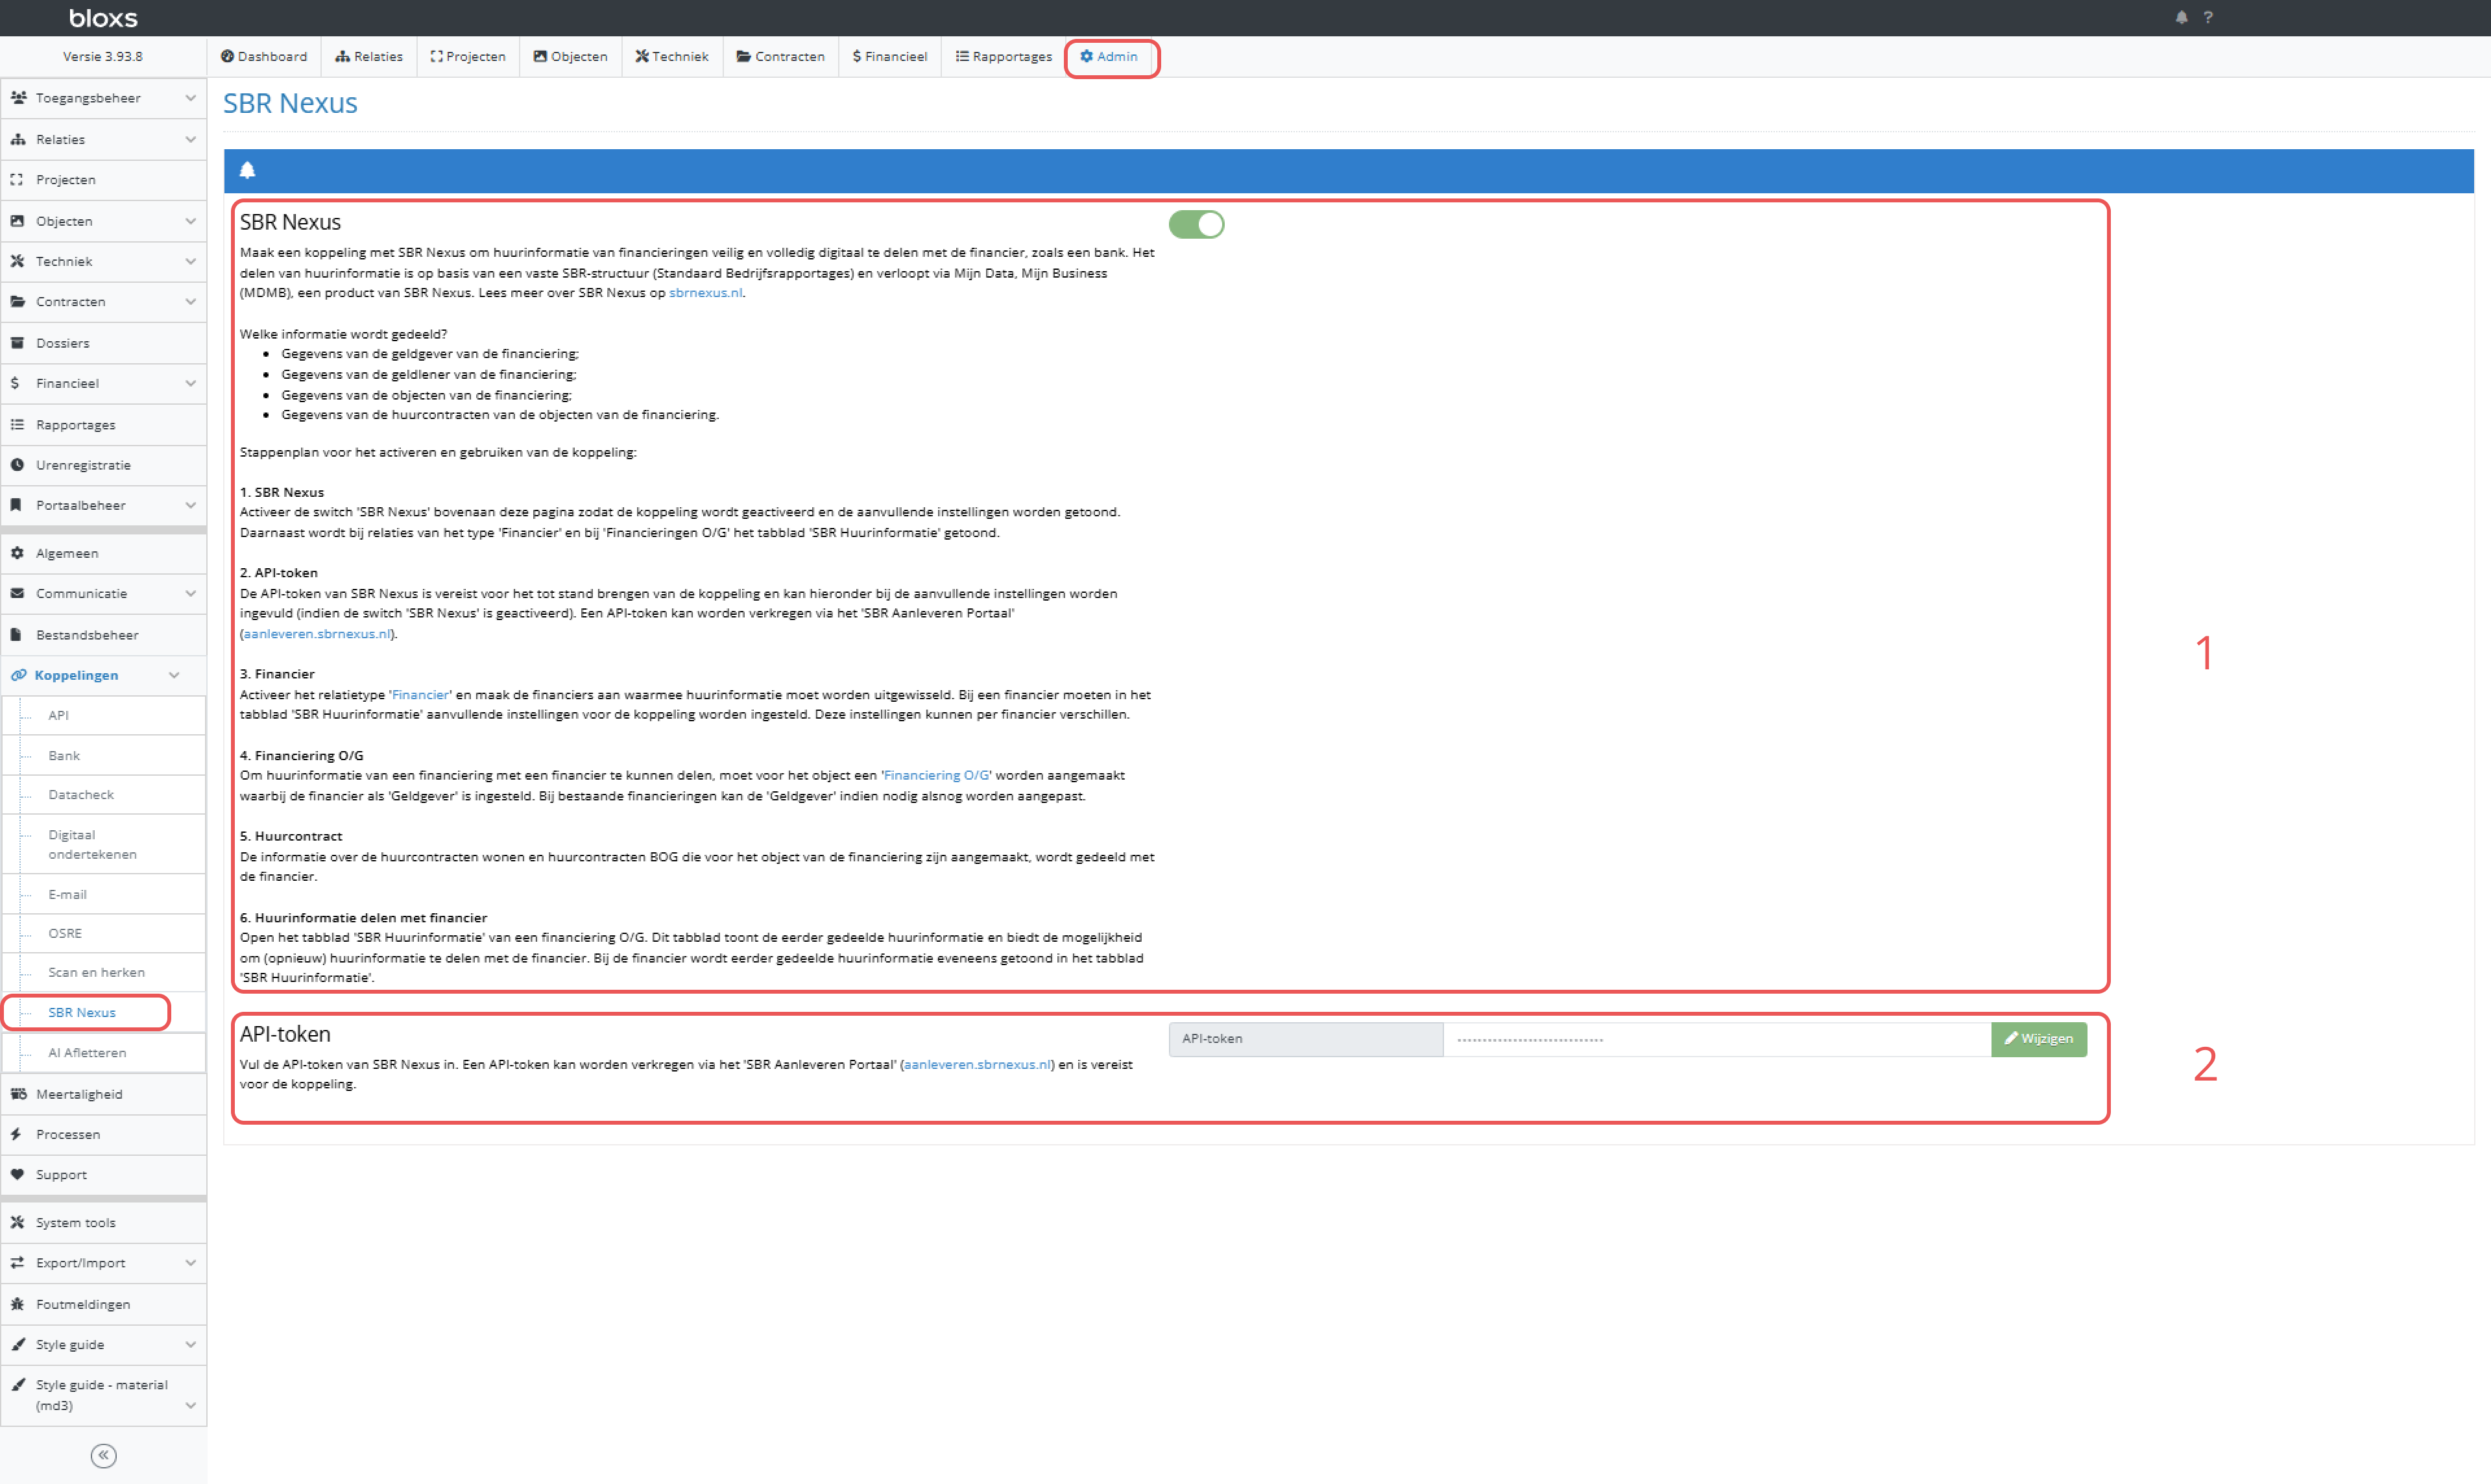Click the Urenregistratie clock icon
Screen dimensions: 2491x1484
tap(17, 465)
